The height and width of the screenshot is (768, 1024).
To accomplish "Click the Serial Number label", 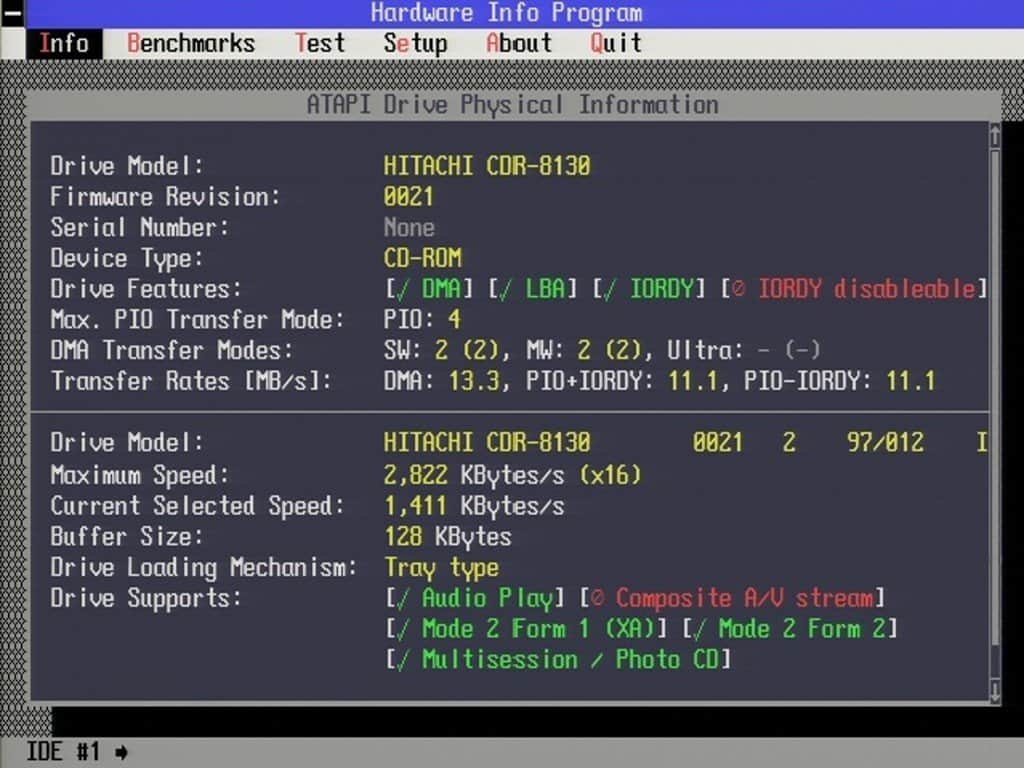I will coord(140,227).
